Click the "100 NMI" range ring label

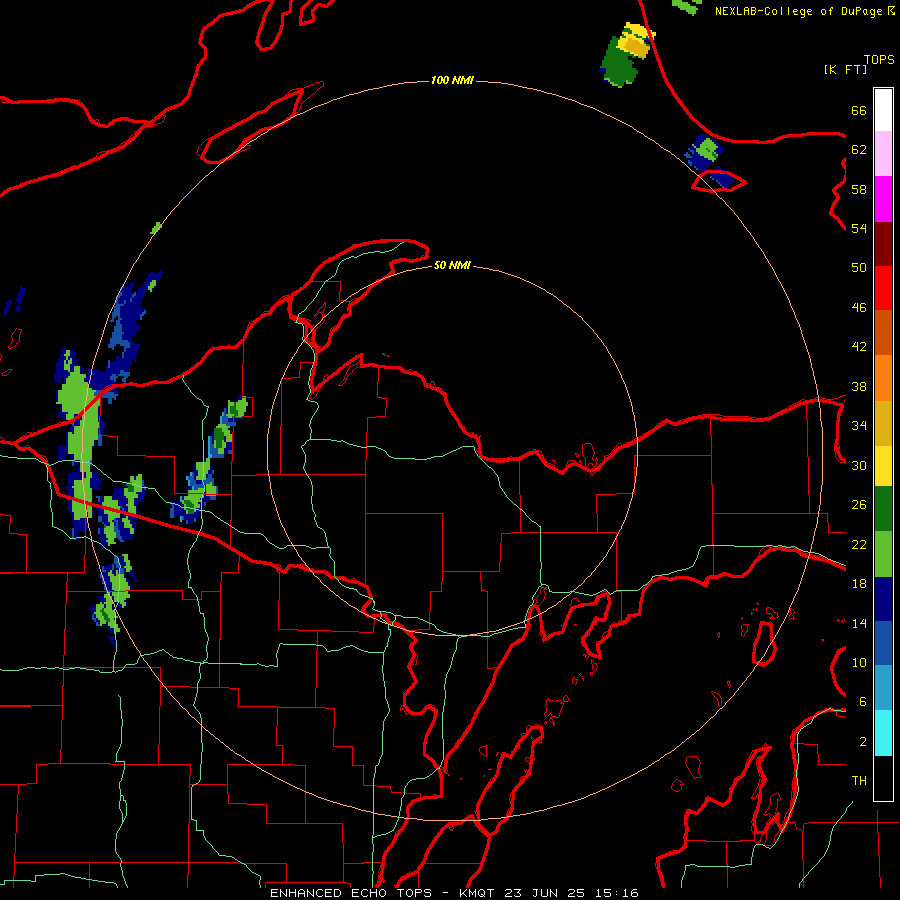[452, 80]
